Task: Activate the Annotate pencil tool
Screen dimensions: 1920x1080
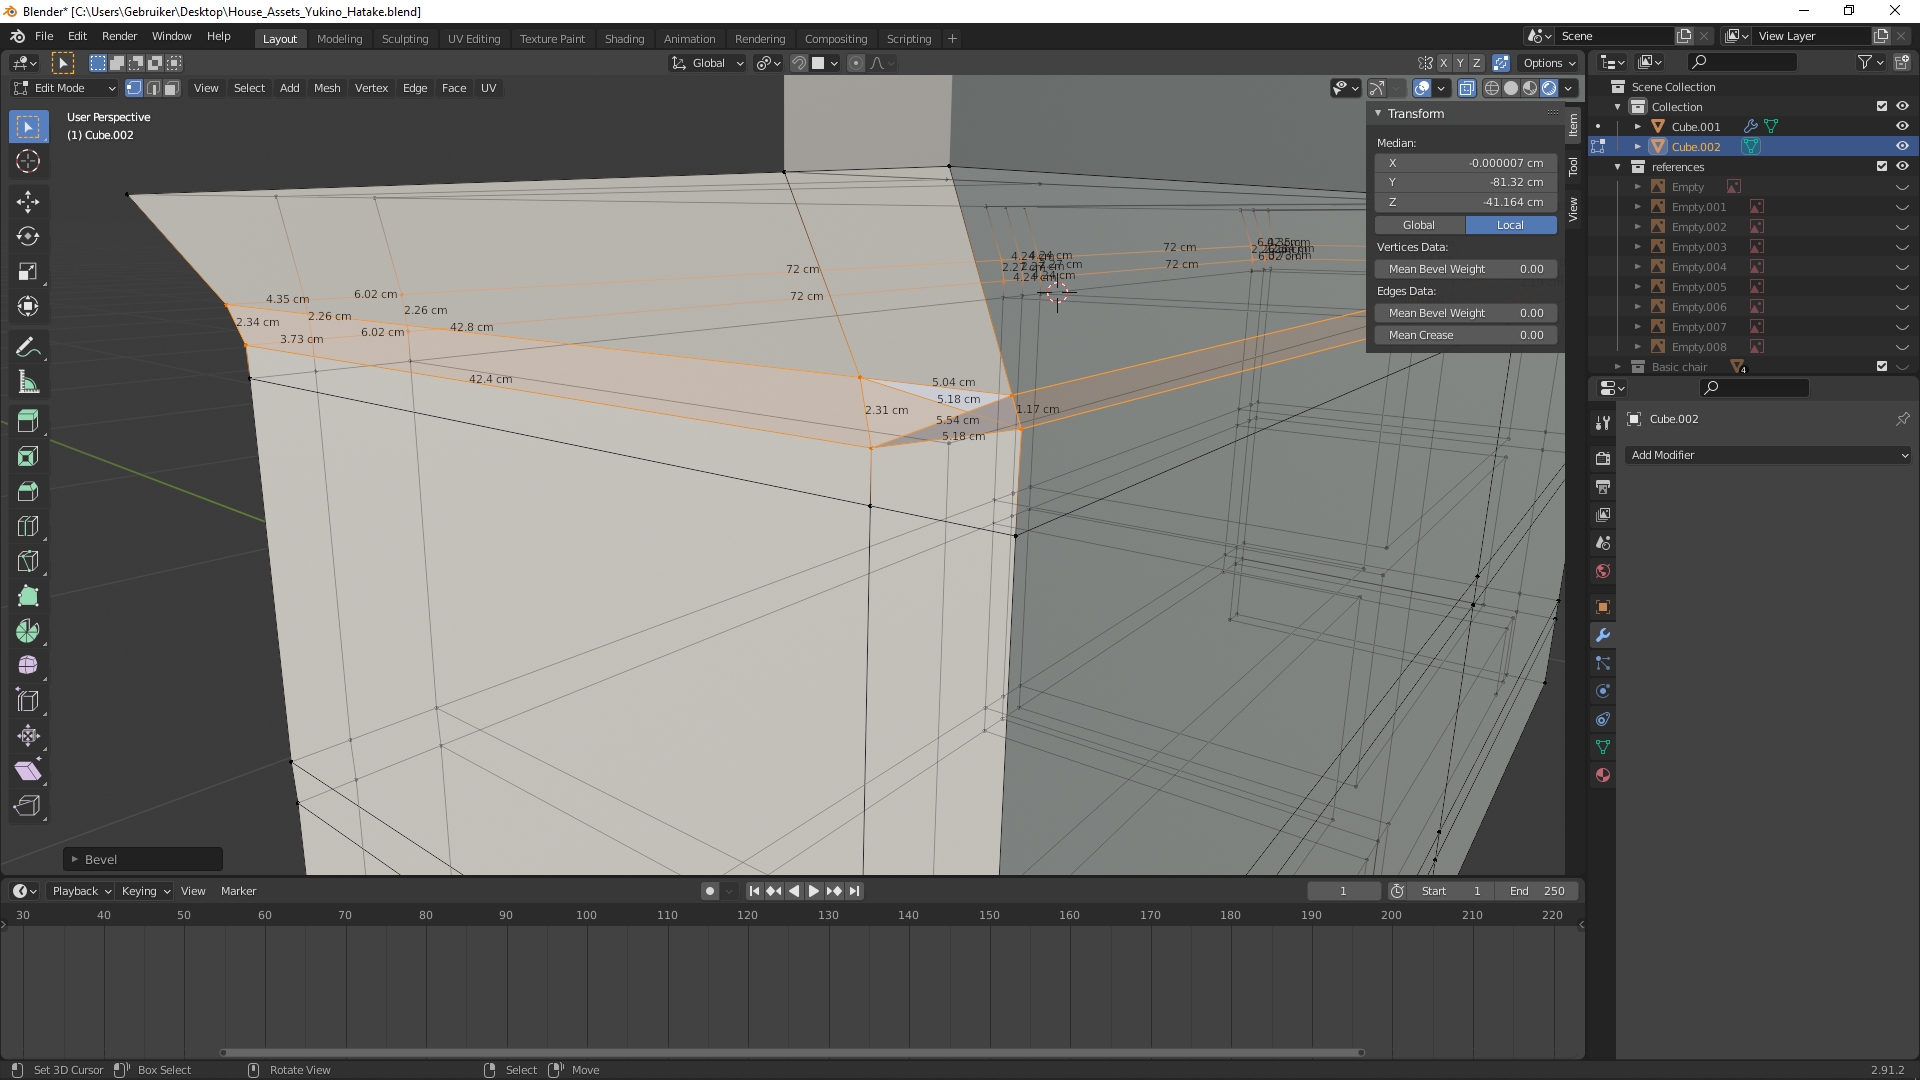Action: click(x=28, y=347)
